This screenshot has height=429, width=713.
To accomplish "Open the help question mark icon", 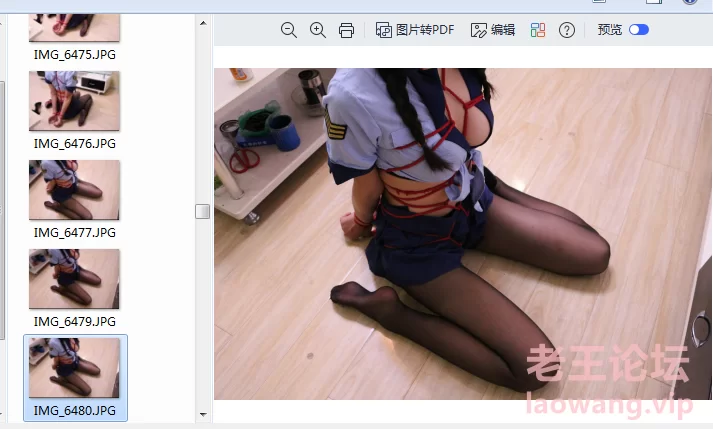I will (567, 30).
